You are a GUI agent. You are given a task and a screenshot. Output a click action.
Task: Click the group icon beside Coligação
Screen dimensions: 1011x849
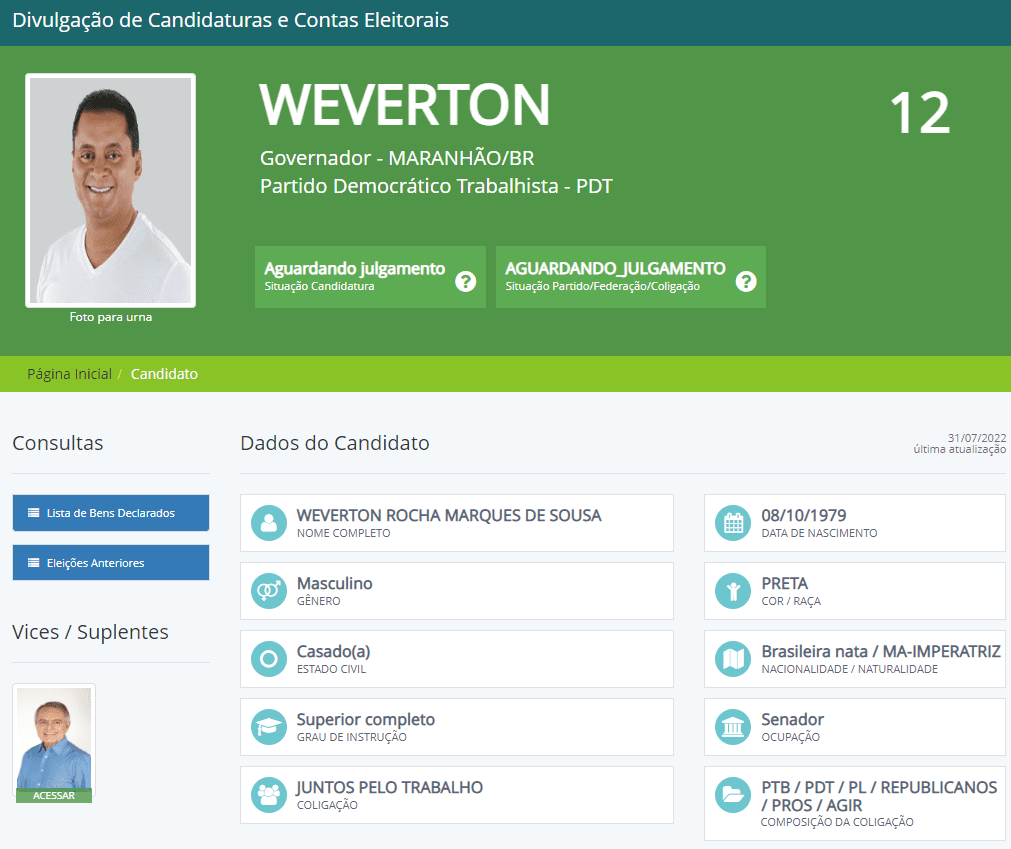tap(268, 795)
